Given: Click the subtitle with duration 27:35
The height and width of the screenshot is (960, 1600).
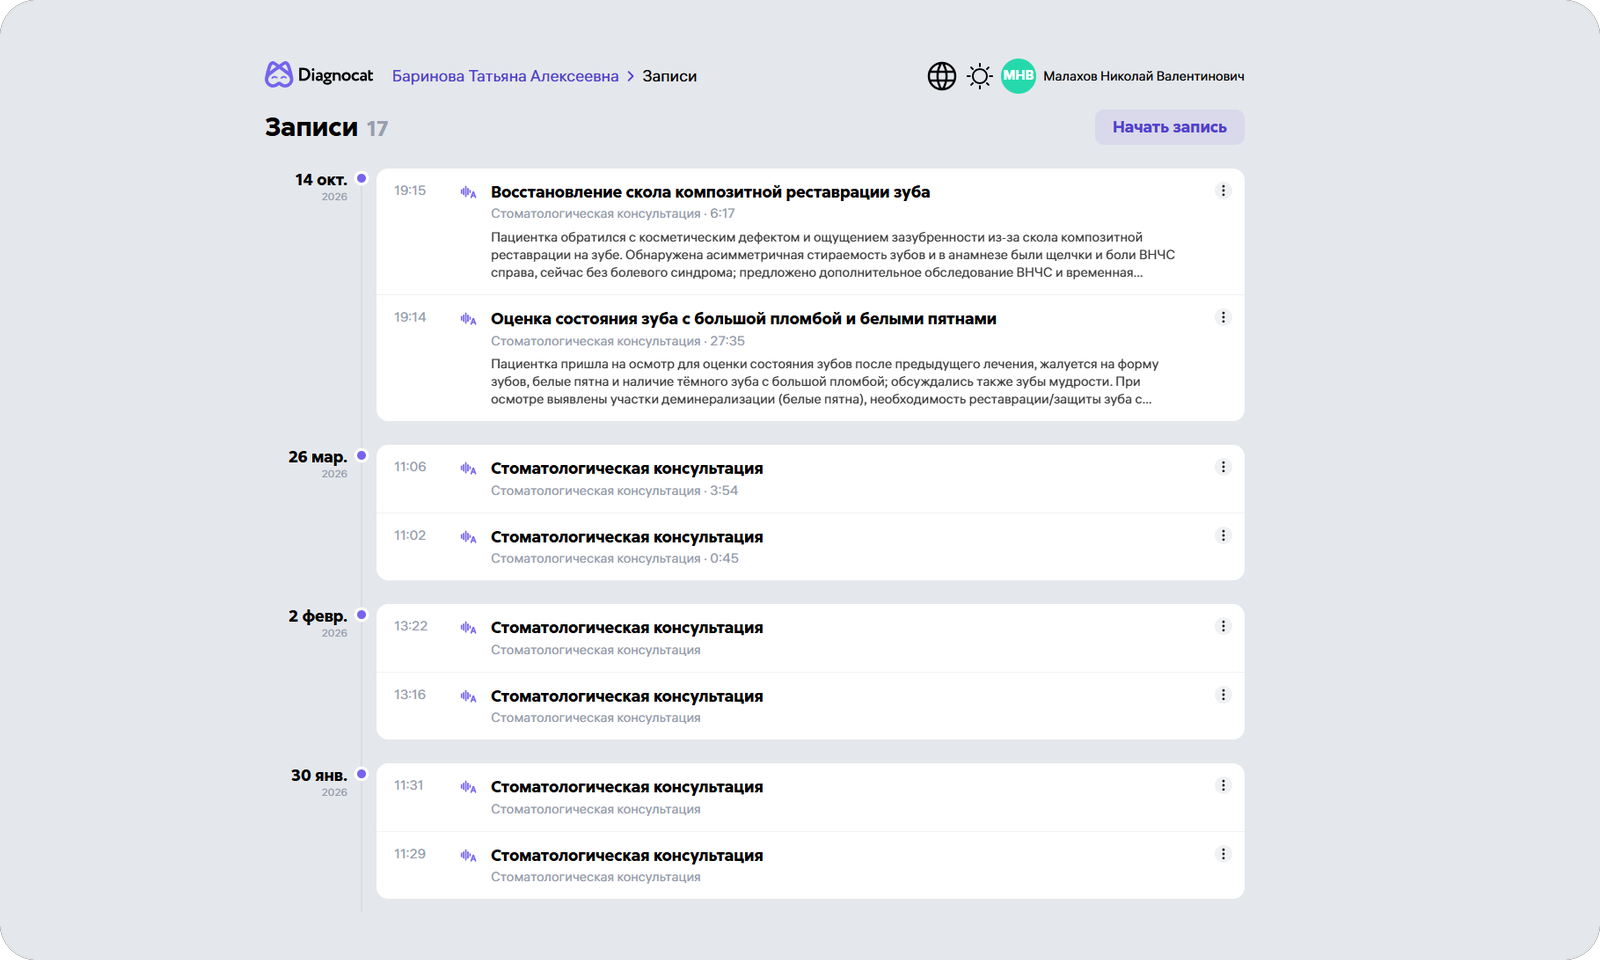Looking at the screenshot, I should (618, 341).
